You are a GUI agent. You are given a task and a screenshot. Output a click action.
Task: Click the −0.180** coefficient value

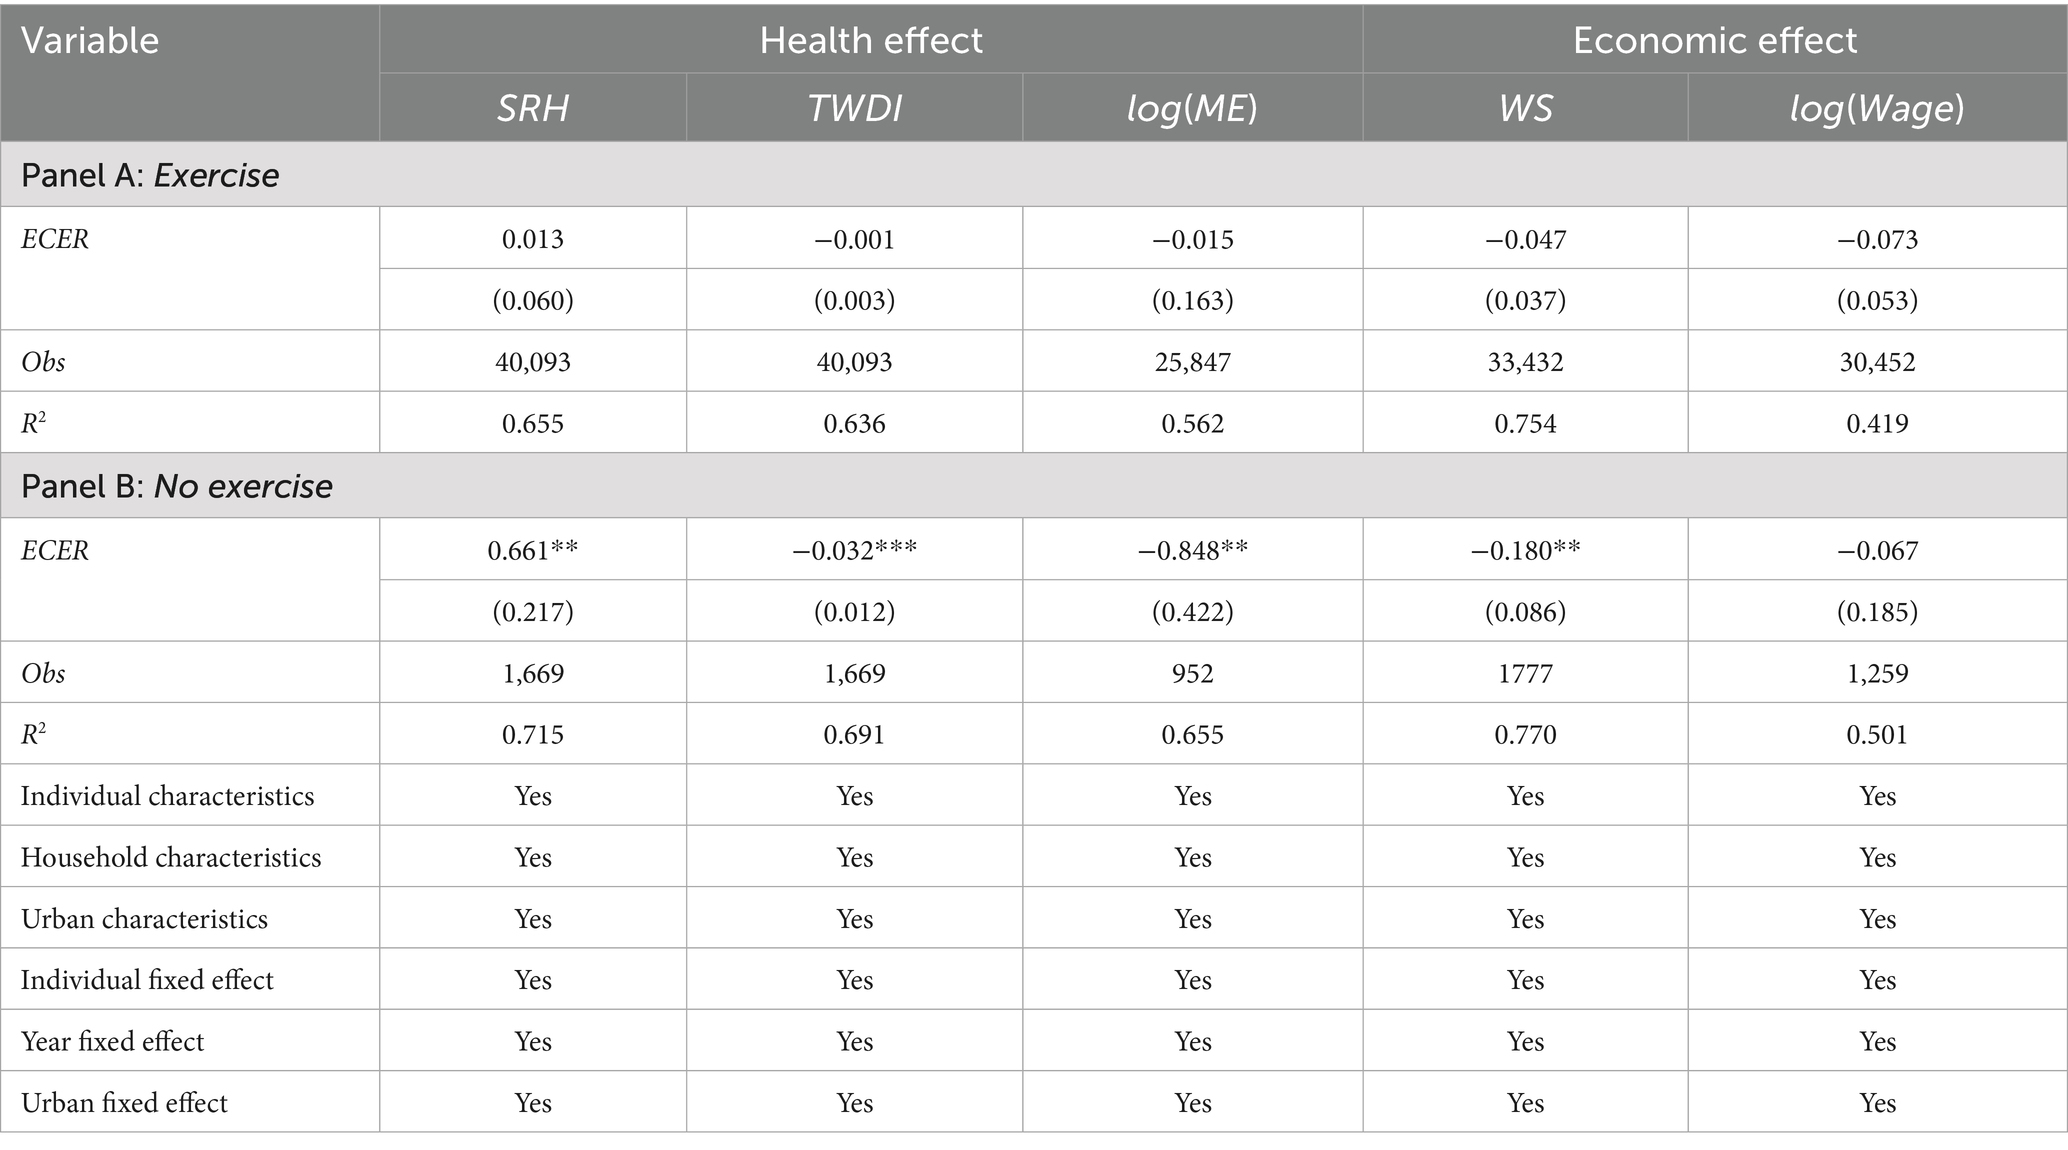(x=1525, y=550)
